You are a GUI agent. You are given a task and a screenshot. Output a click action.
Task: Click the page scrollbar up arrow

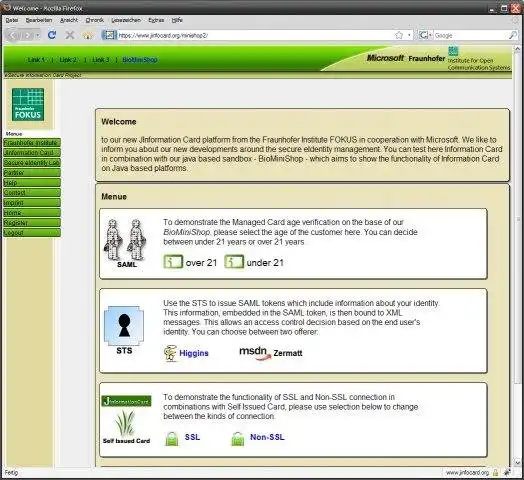pos(517,49)
